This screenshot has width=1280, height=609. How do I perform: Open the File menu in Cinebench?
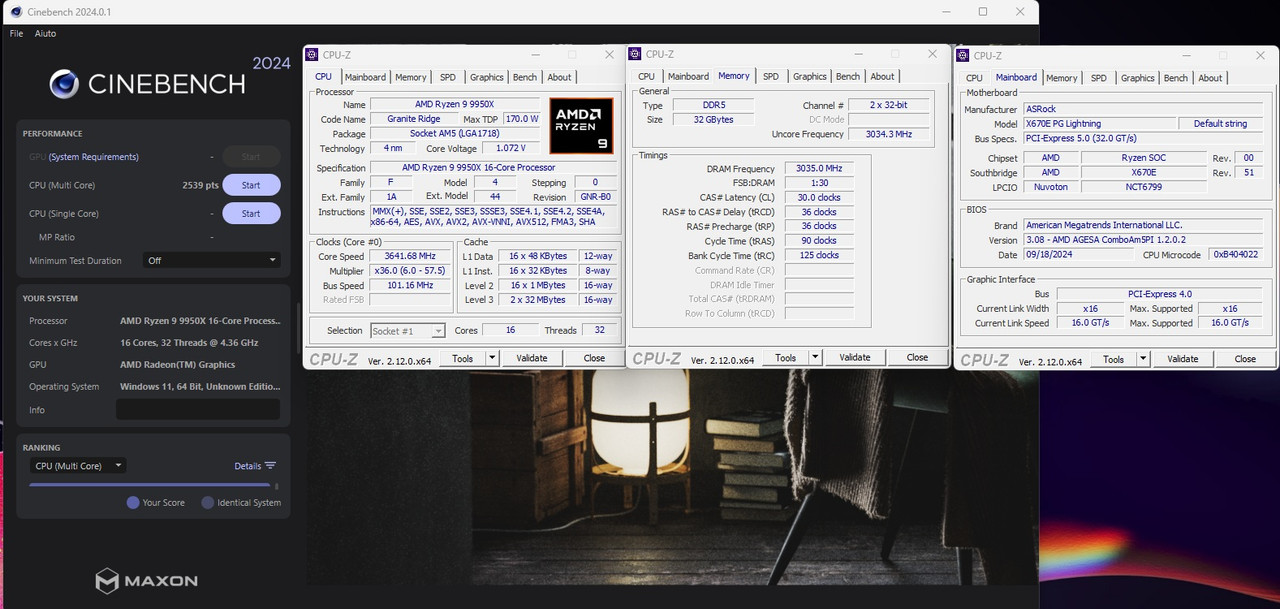(x=16, y=33)
